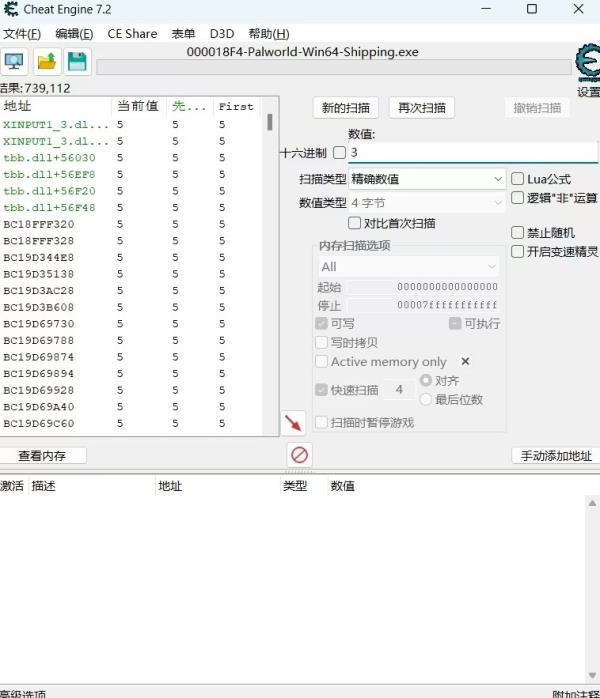Expand the 数值类型 dropdown

(427, 203)
